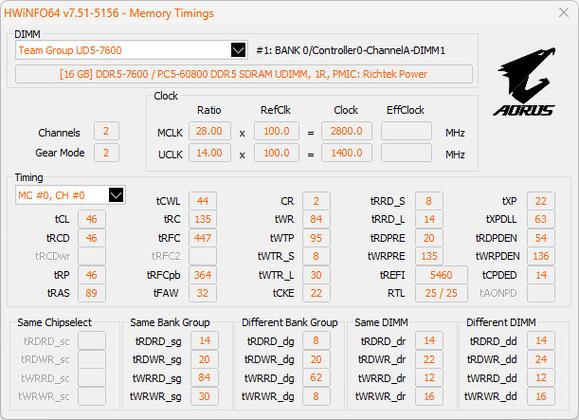Viewport: 579px width, 420px height.
Task: Open the Team Group UD5-7600 DIMM dropdown
Action: pos(238,50)
